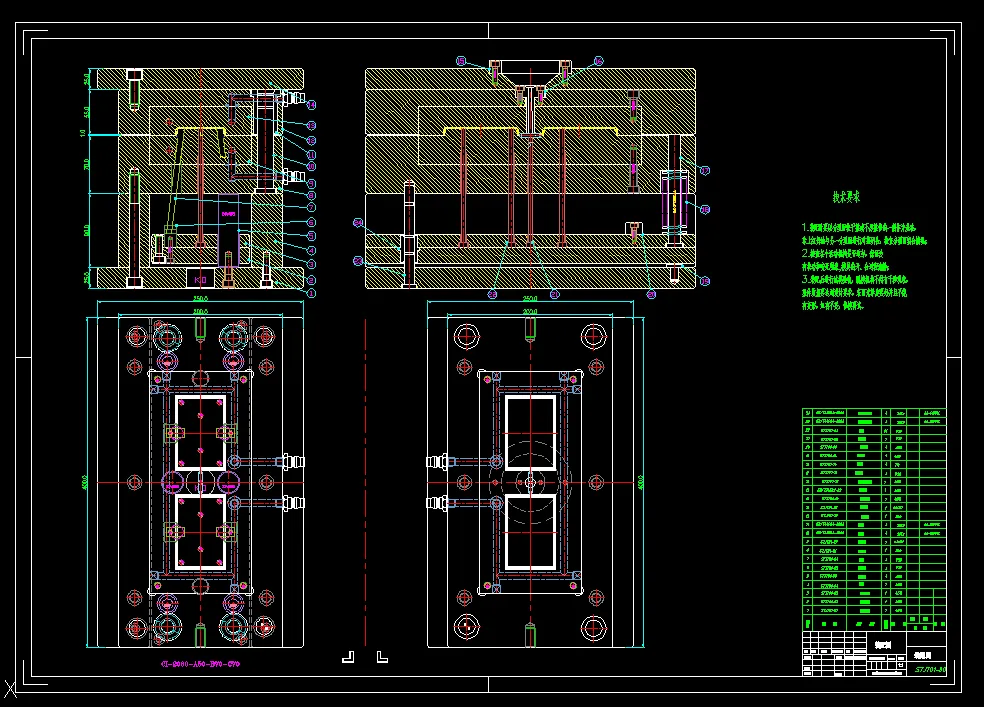Select part balloon number 22
This screenshot has width=984, height=707.
tap(493, 294)
